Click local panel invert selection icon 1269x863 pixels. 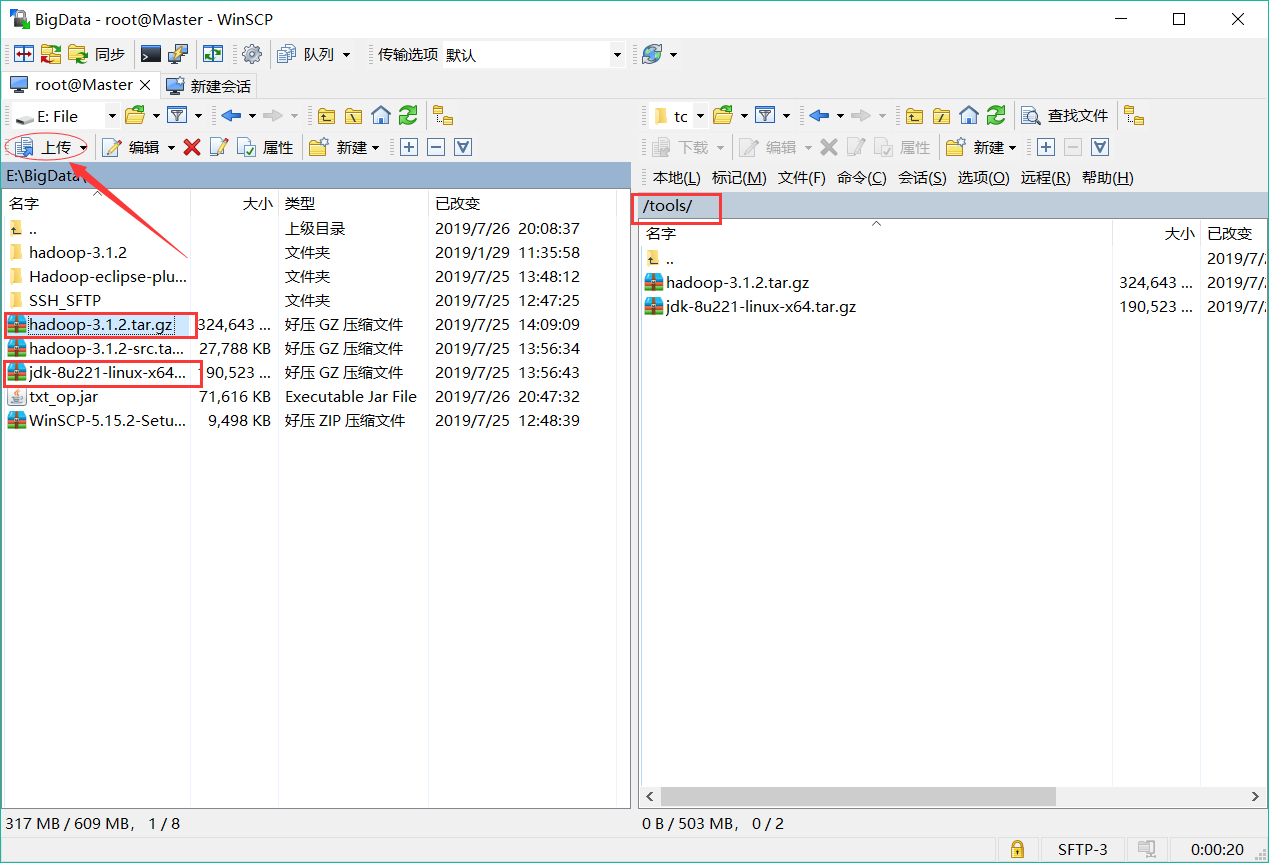click(462, 147)
